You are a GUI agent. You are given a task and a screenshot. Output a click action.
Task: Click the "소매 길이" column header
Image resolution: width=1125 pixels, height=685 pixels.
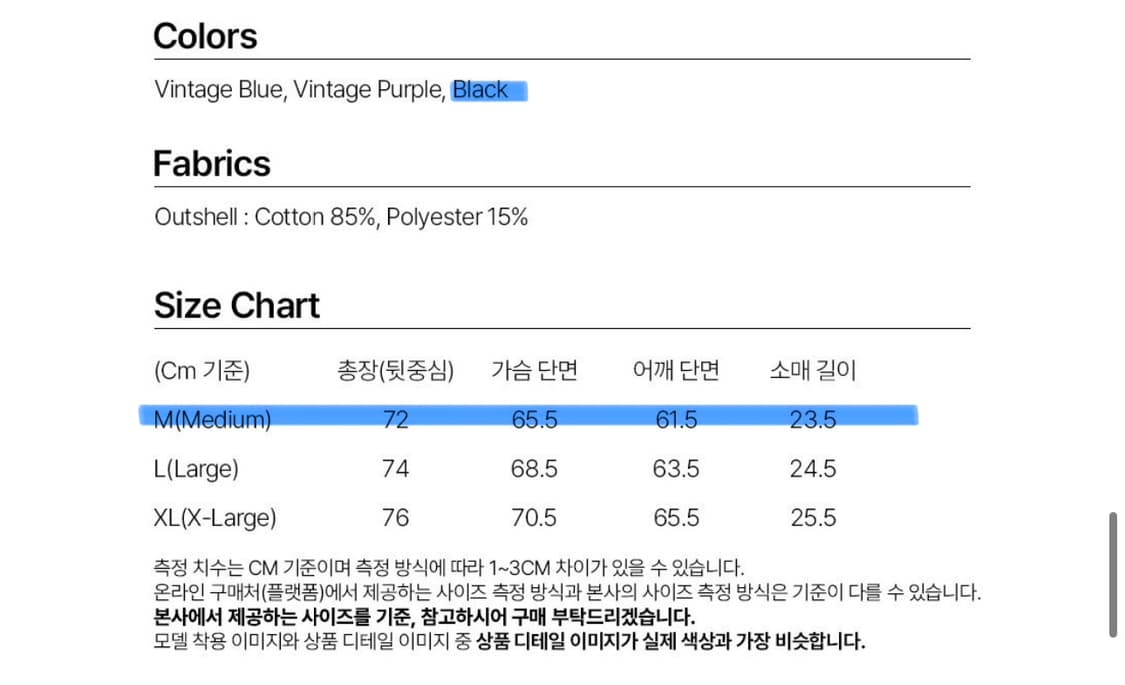[813, 371]
